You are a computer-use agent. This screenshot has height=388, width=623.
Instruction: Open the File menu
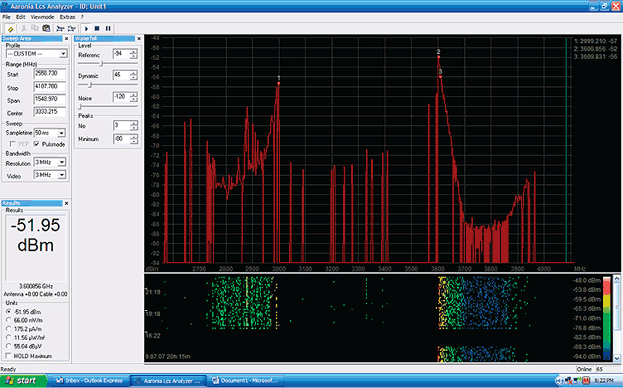pos(6,17)
